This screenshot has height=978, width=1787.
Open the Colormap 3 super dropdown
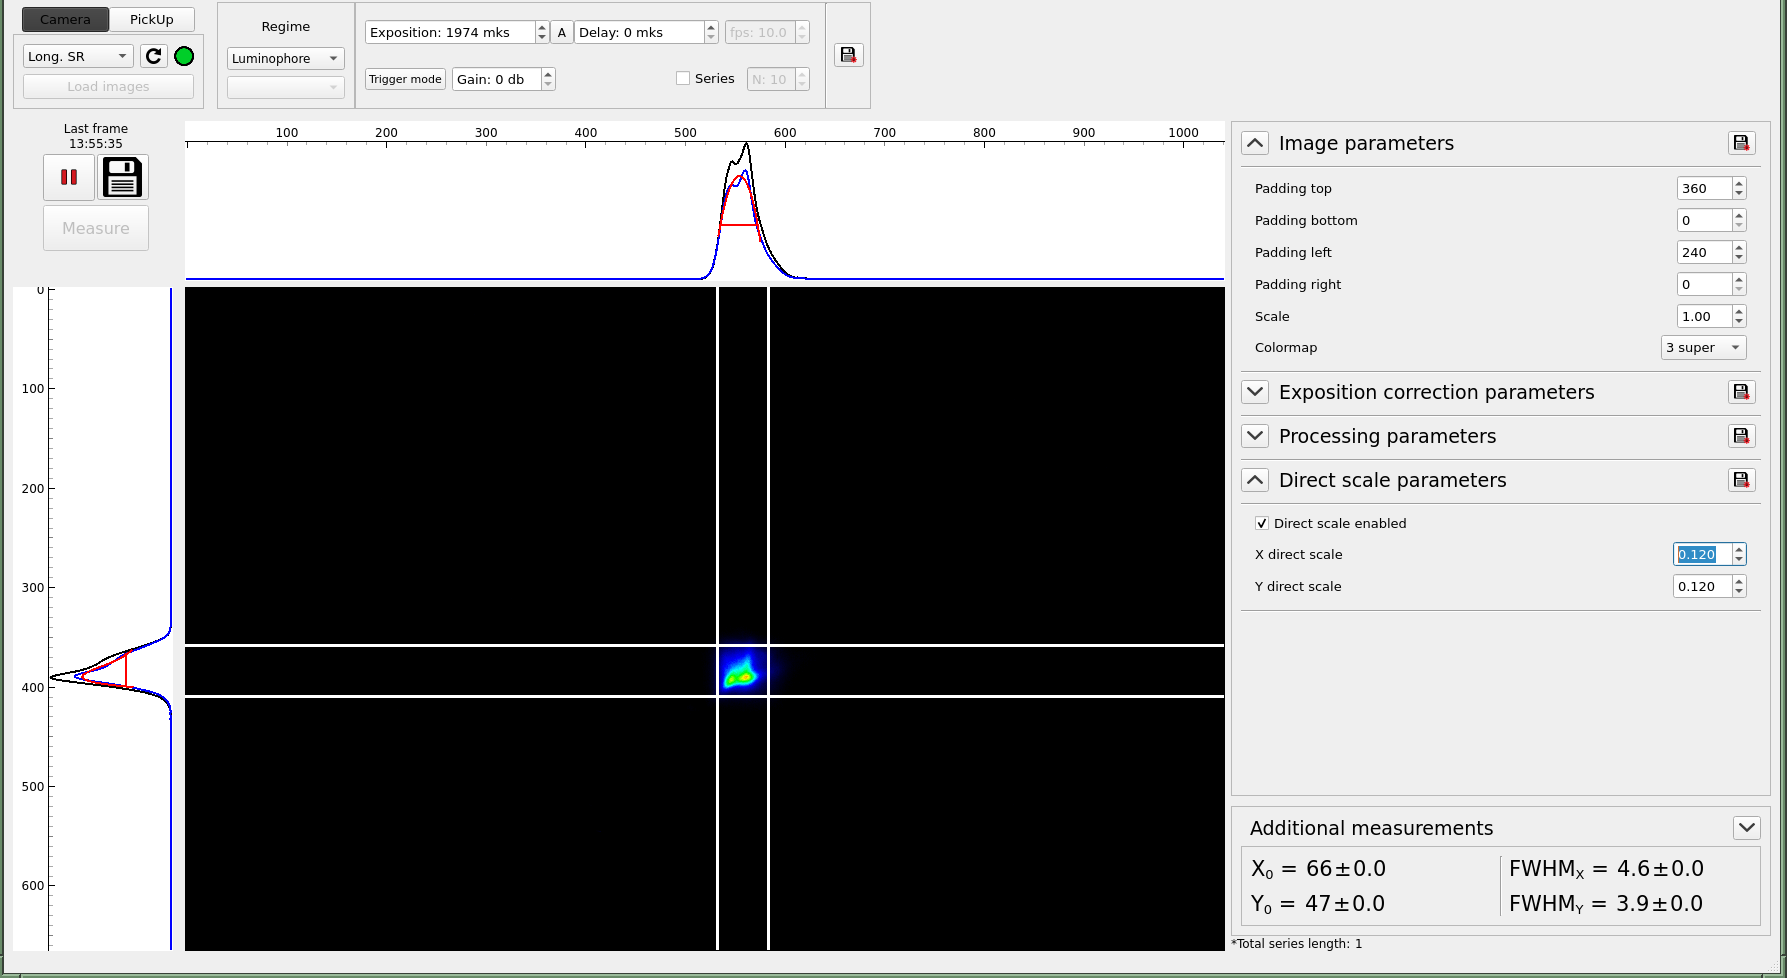[x=1703, y=348]
